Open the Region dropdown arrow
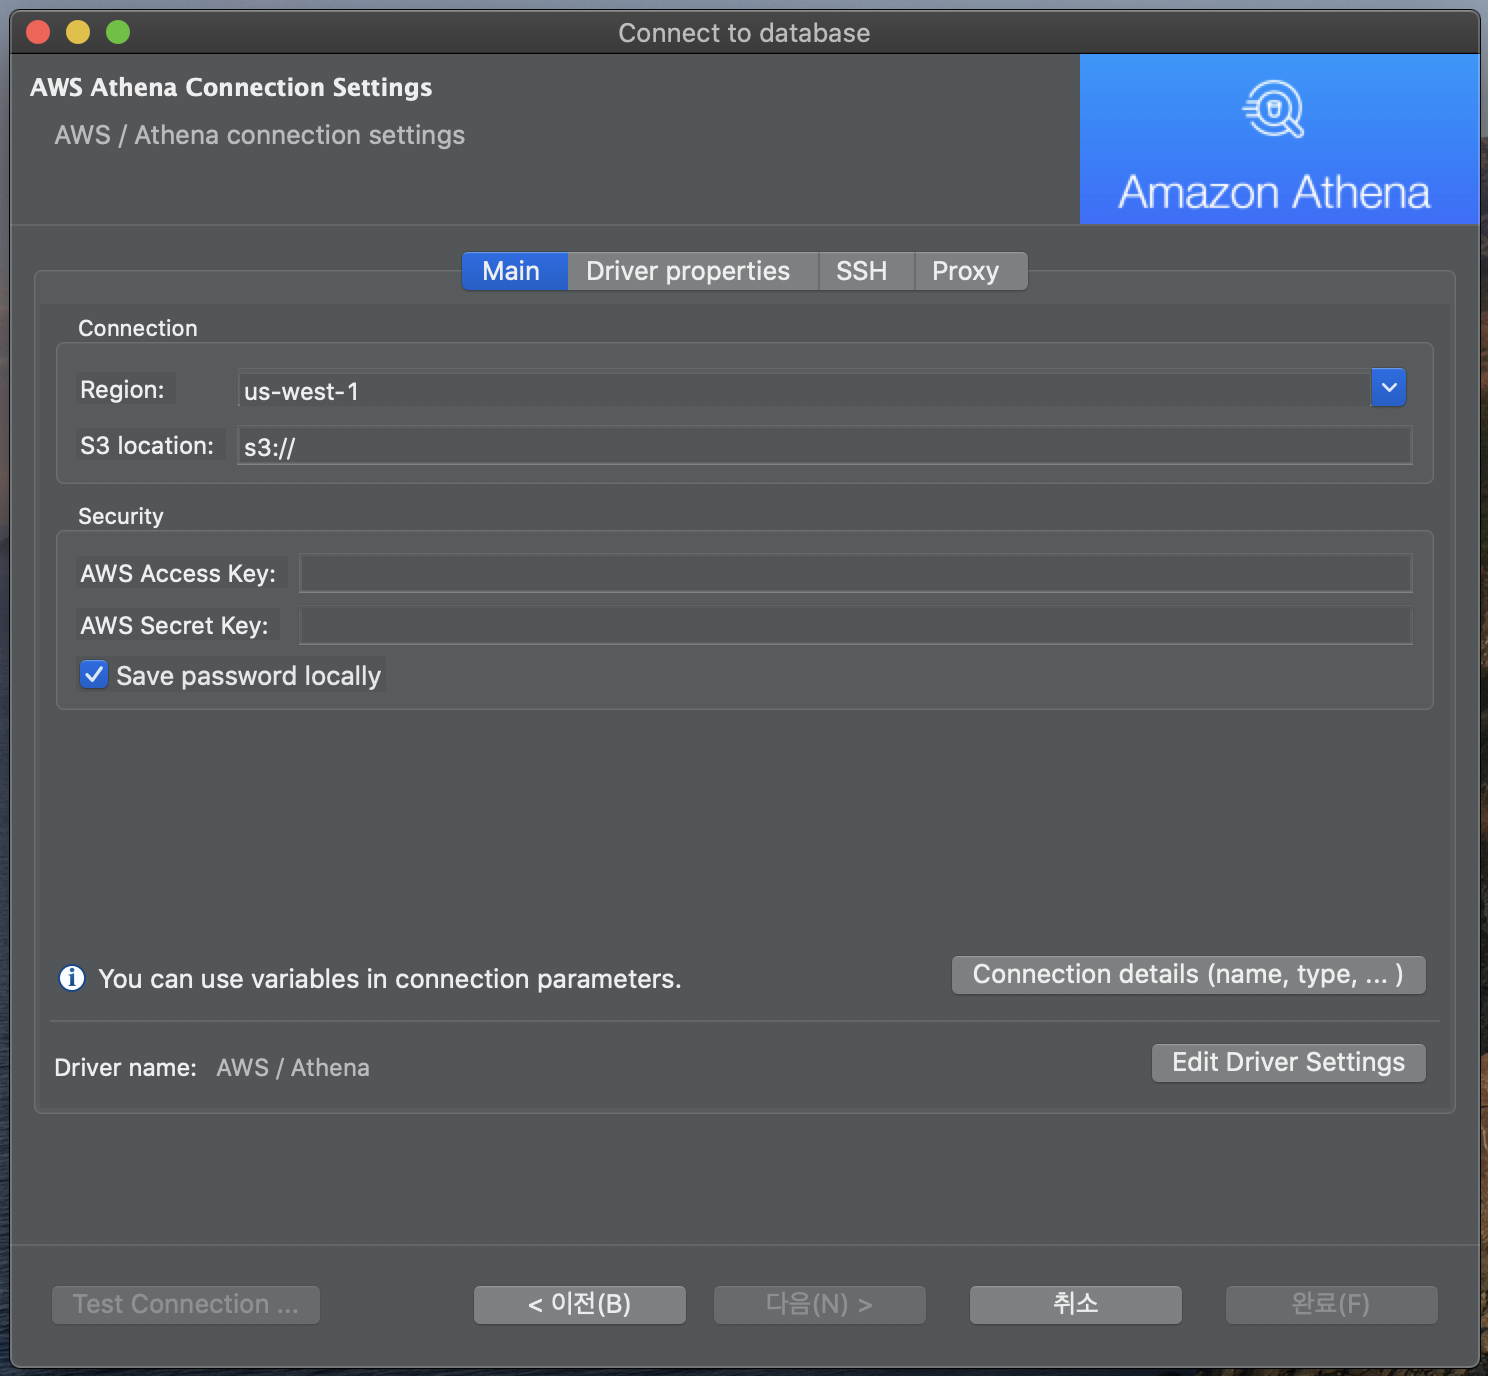The image size is (1488, 1376). (1388, 388)
